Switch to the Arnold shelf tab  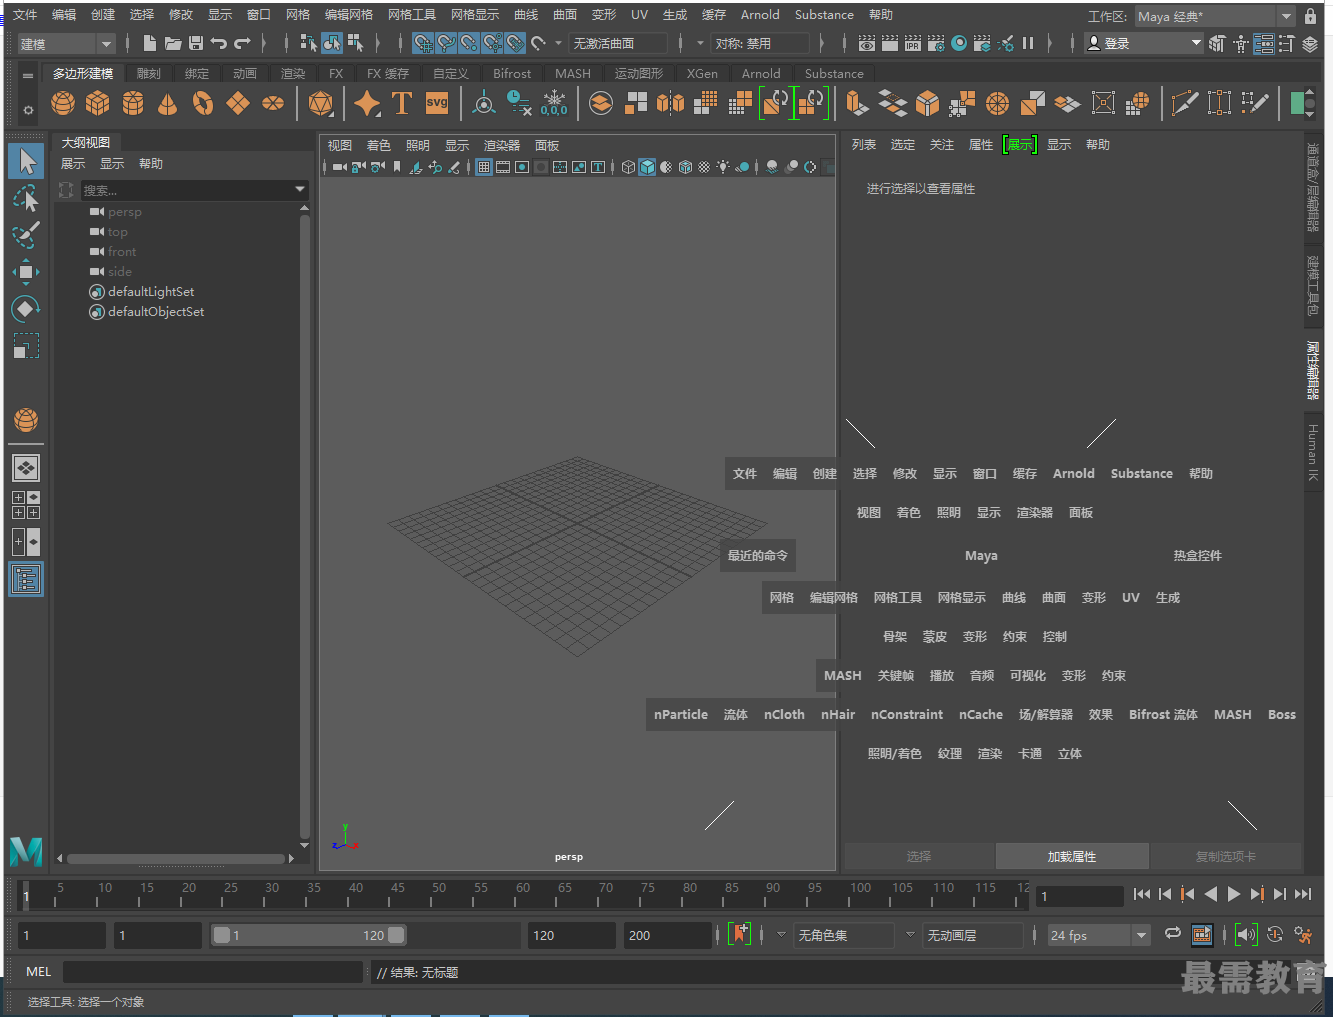coord(761,73)
